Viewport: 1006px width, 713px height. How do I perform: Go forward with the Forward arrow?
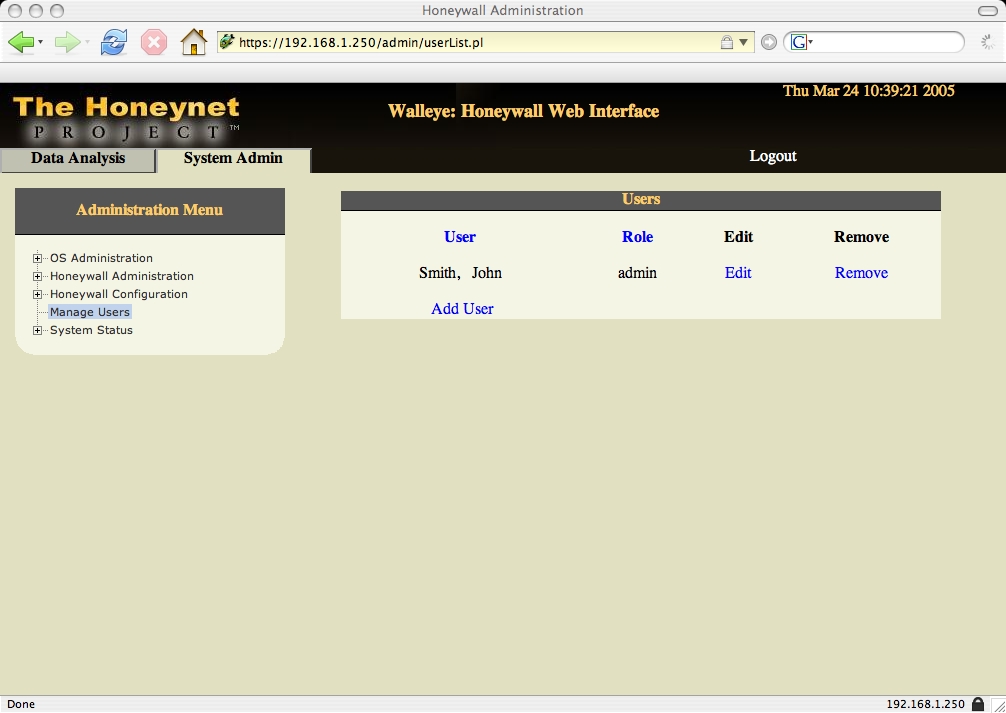click(67, 42)
